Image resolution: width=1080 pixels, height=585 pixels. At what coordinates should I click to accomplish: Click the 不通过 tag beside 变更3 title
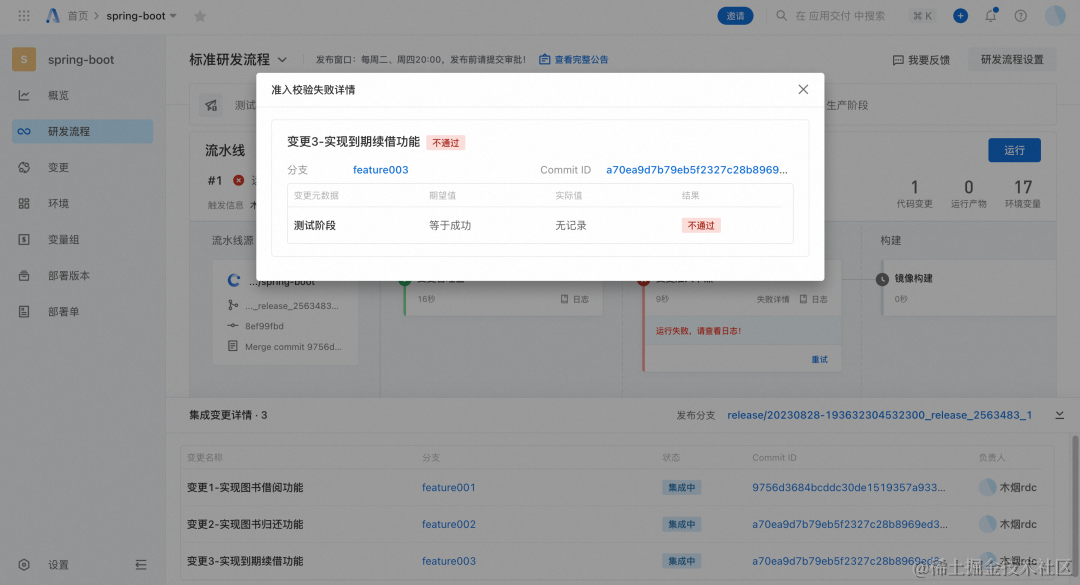coord(446,143)
